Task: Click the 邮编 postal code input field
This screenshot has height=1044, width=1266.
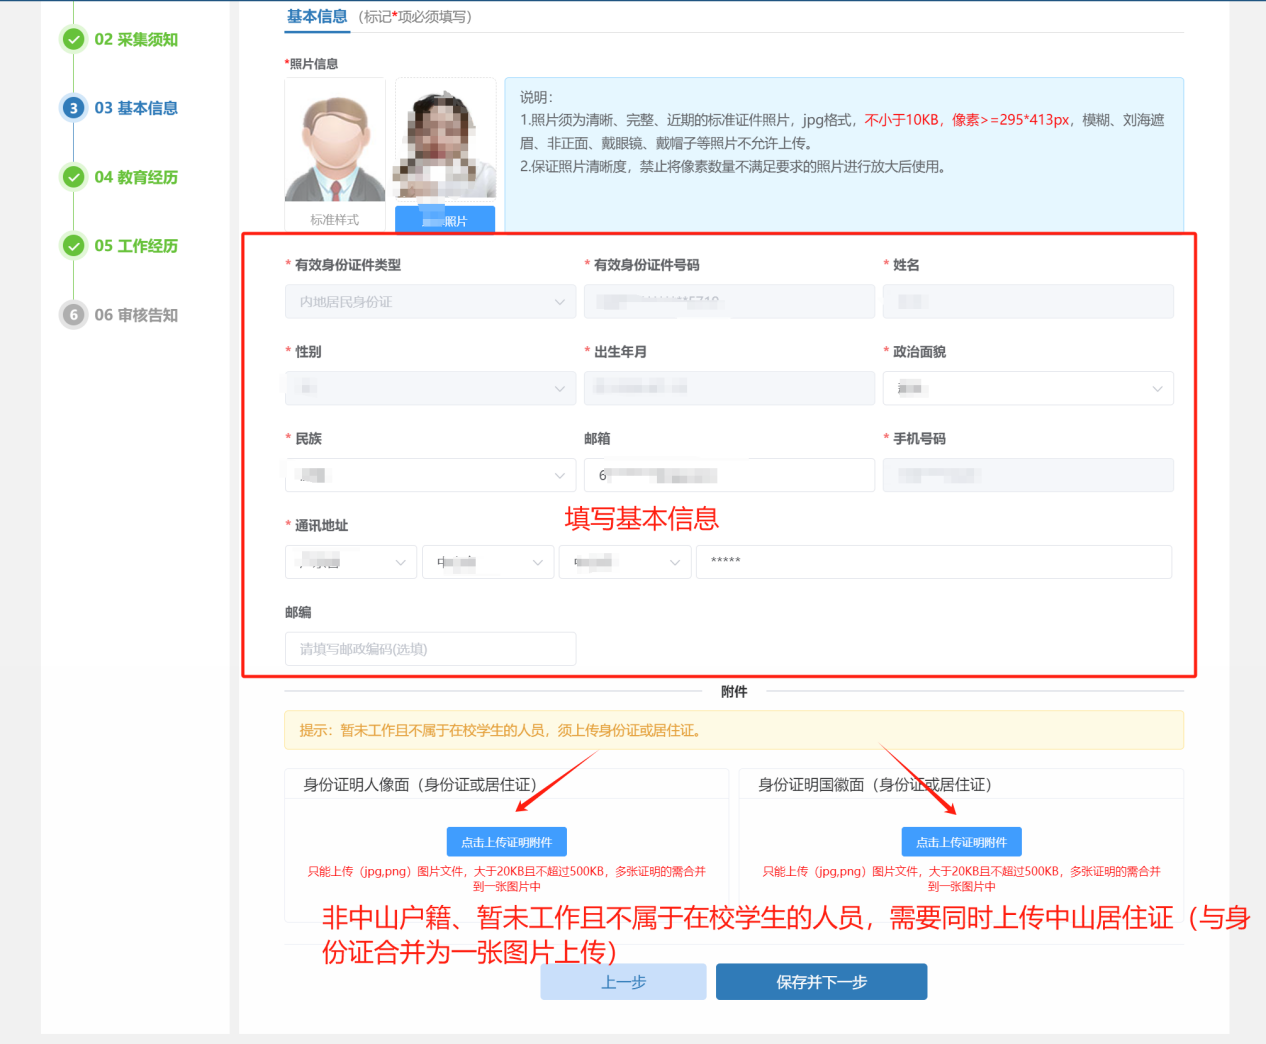Action: pos(430,649)
